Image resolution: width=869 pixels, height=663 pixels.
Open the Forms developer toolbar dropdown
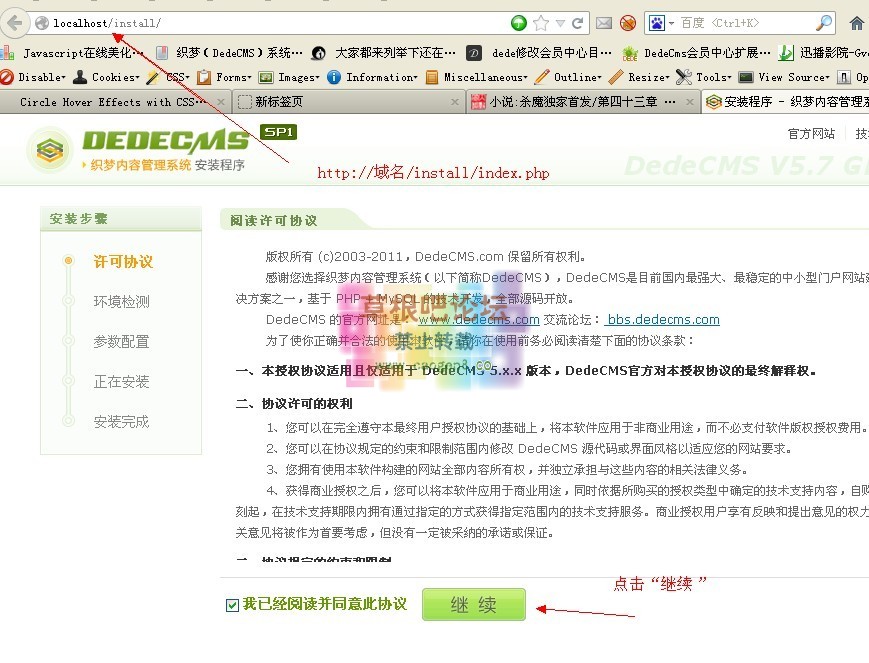[x=225, y=77]
